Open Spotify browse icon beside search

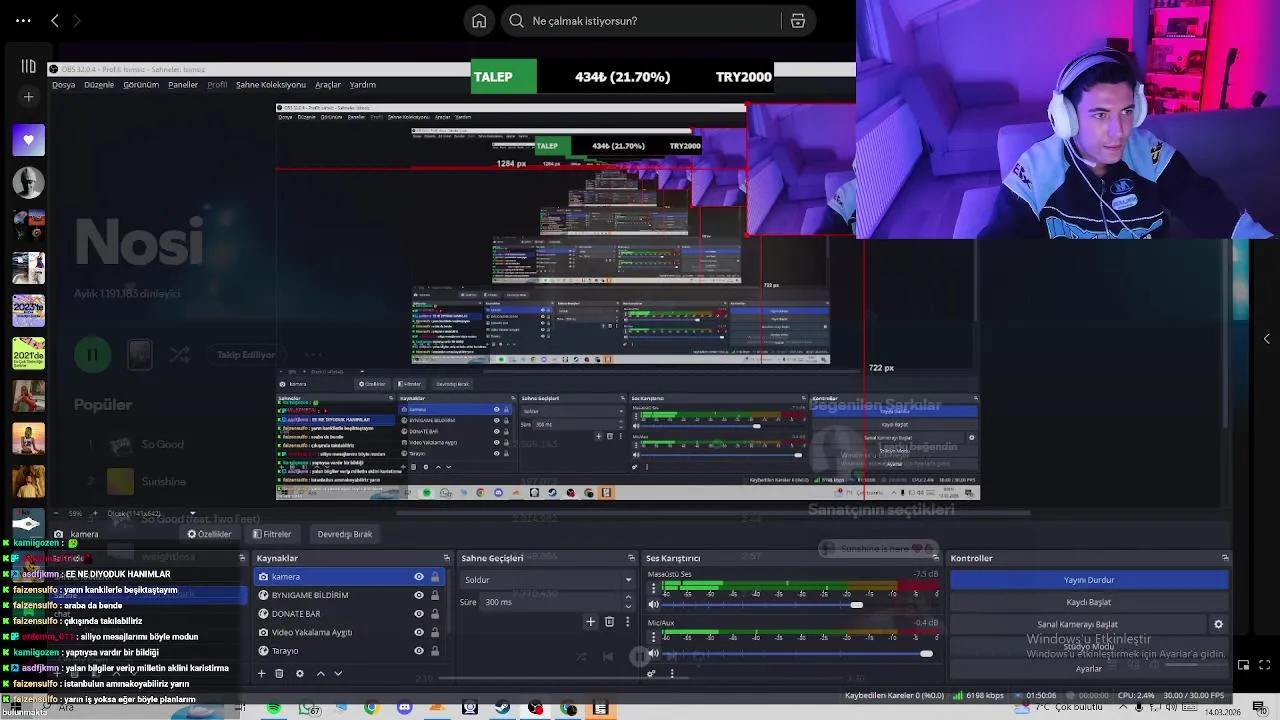(798, 21)
